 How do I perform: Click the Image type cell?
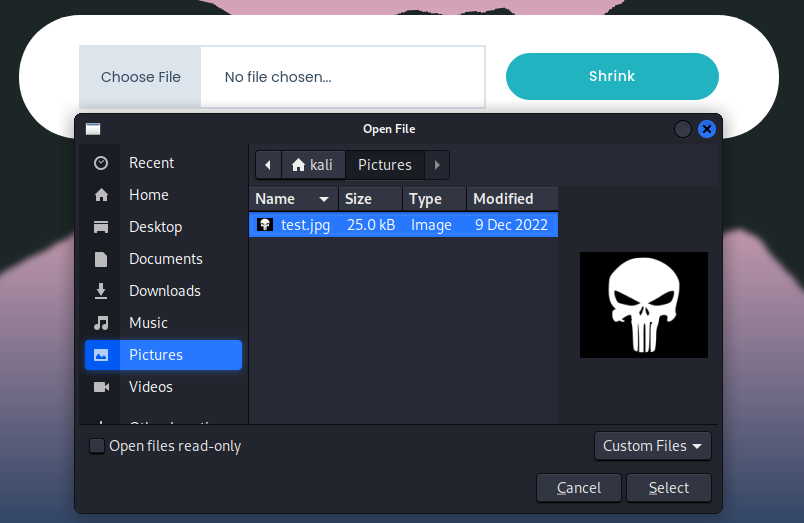coord(431,225)
